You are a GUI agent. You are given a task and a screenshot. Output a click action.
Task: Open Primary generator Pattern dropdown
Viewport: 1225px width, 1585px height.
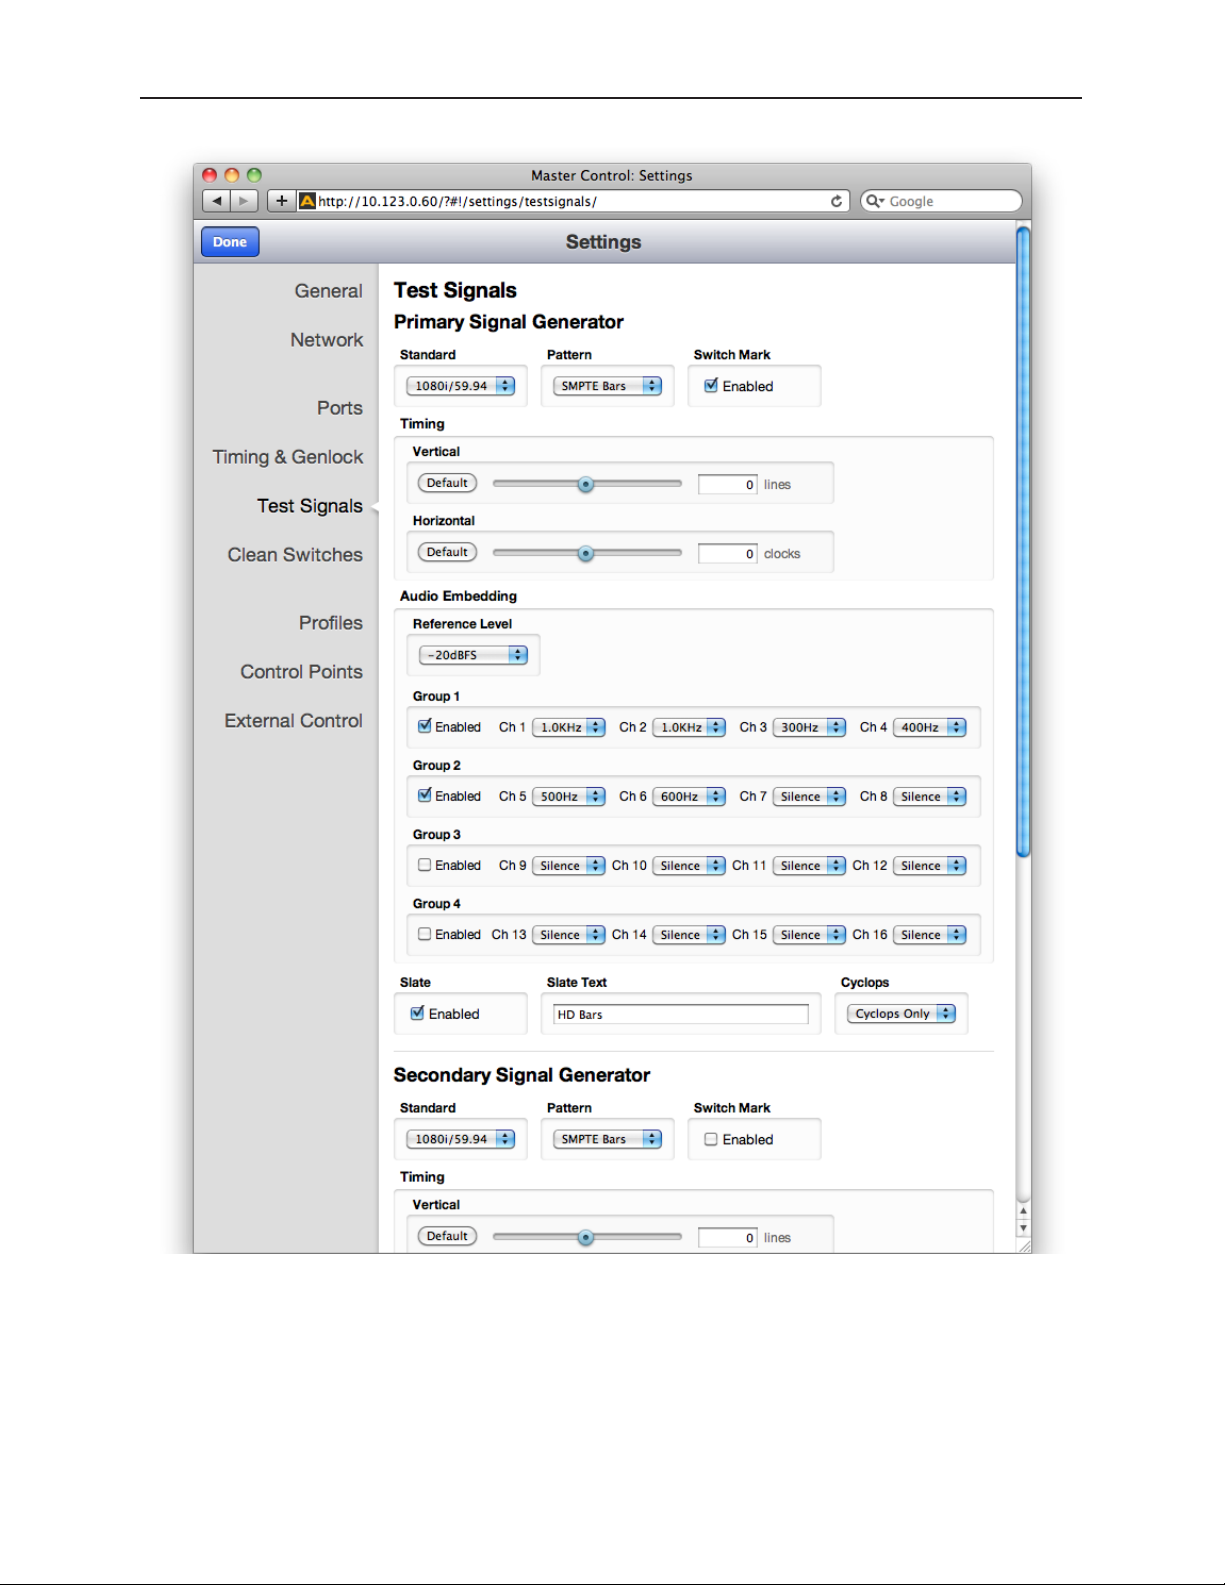(x=607, y=386)
